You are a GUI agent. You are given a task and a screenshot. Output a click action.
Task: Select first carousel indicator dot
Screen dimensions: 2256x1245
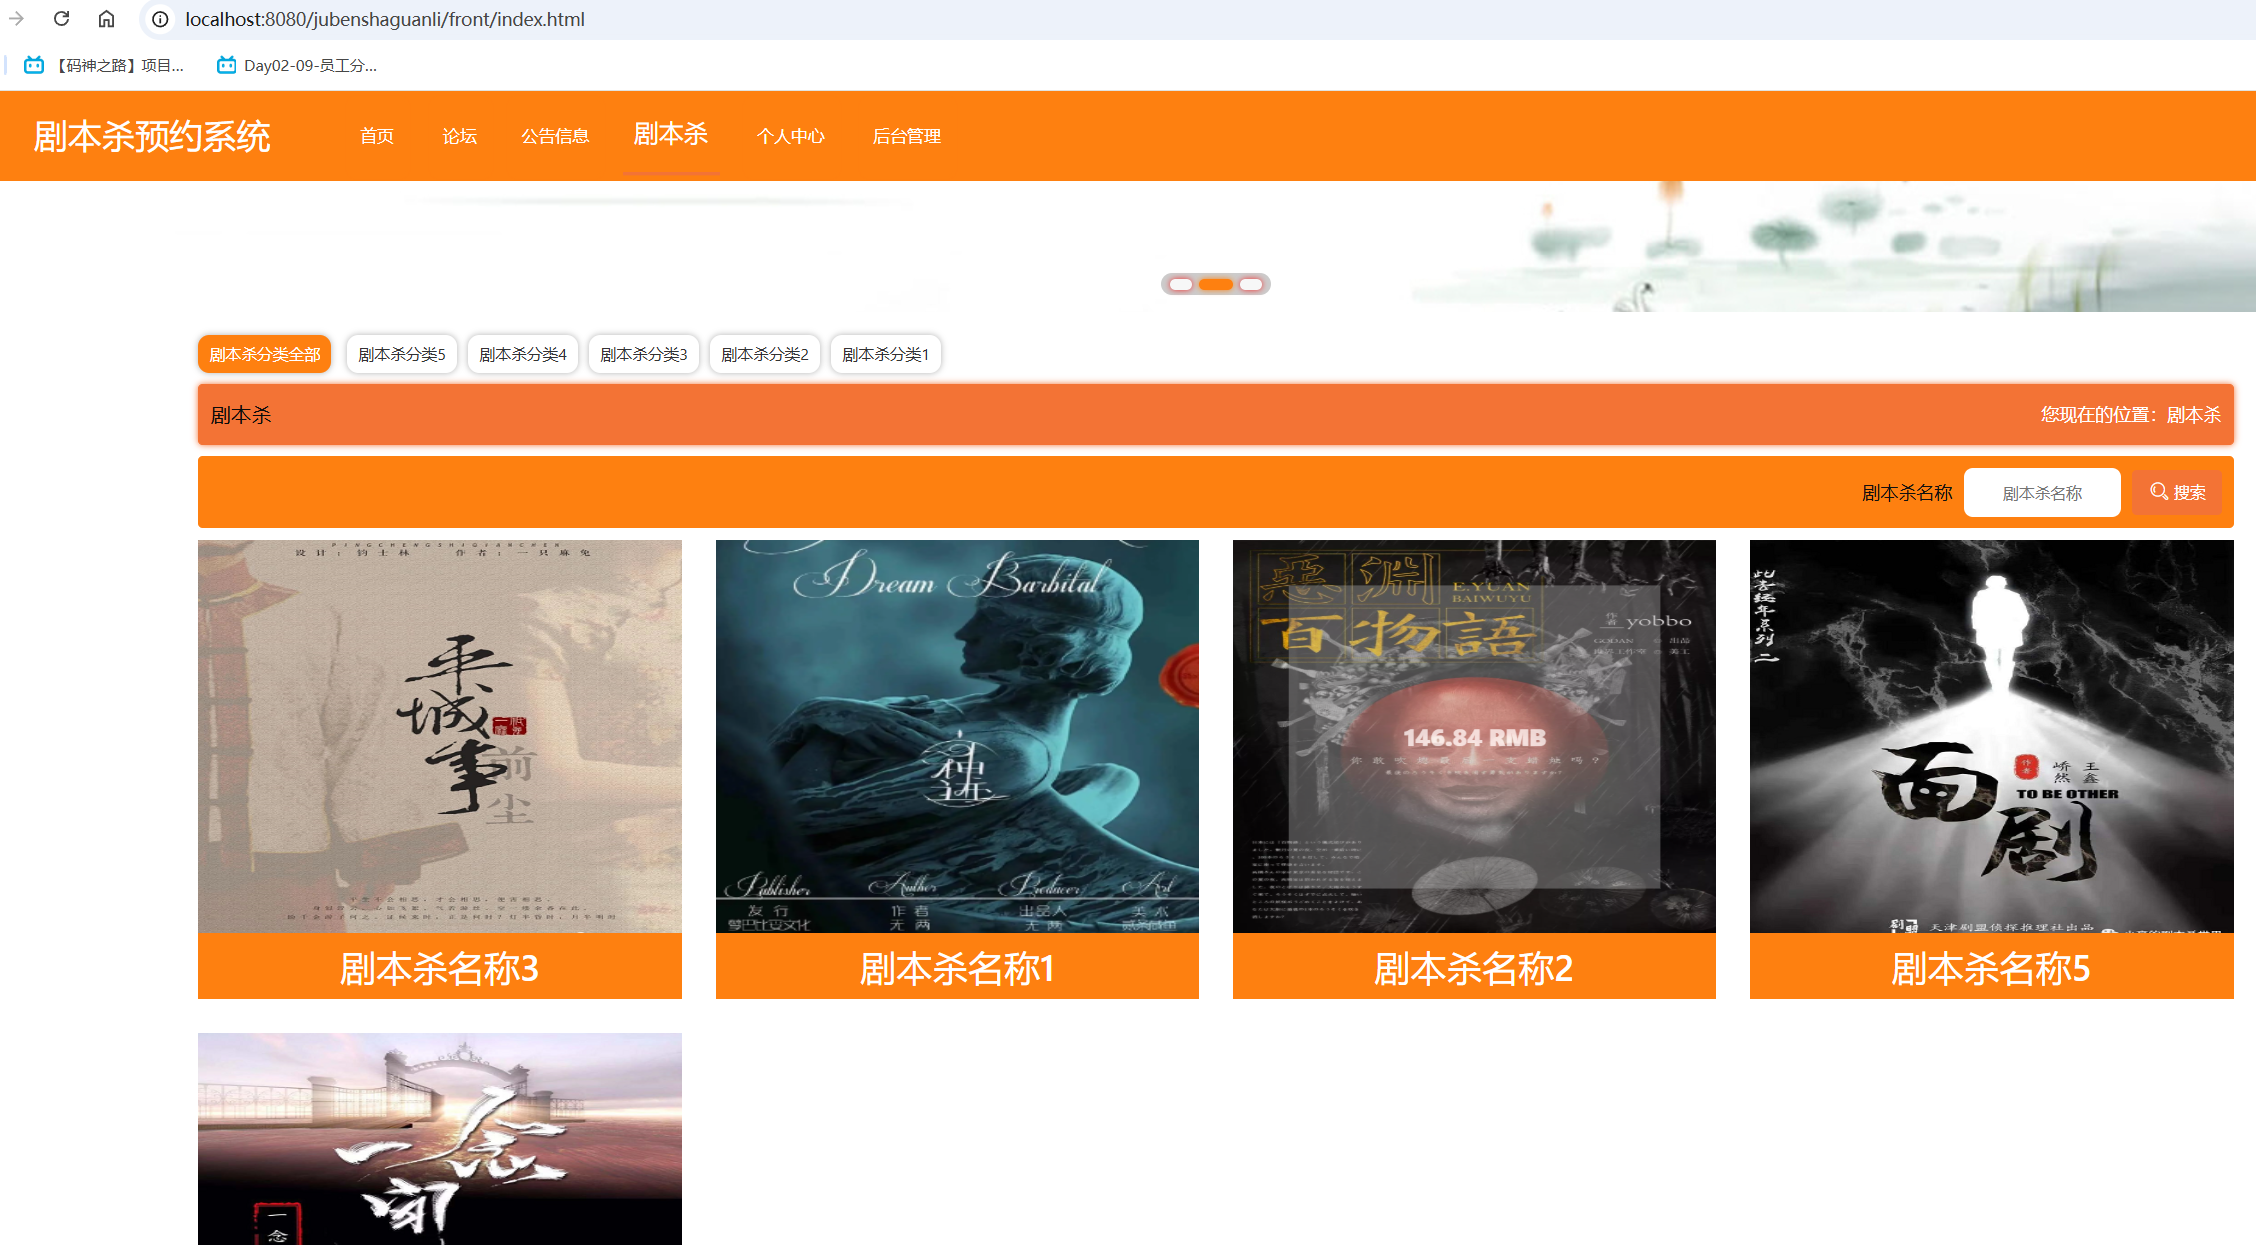1181,285
